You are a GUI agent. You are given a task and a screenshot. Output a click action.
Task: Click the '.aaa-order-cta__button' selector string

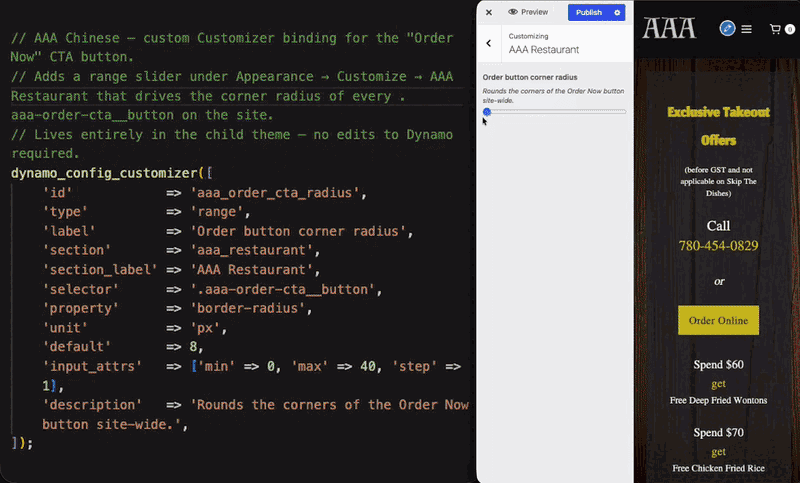(x=283, y=289)
